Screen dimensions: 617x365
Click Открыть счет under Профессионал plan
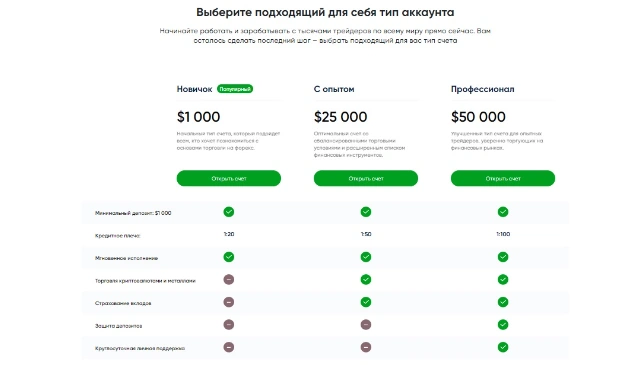pyautogui.click(x=502, y=178)
